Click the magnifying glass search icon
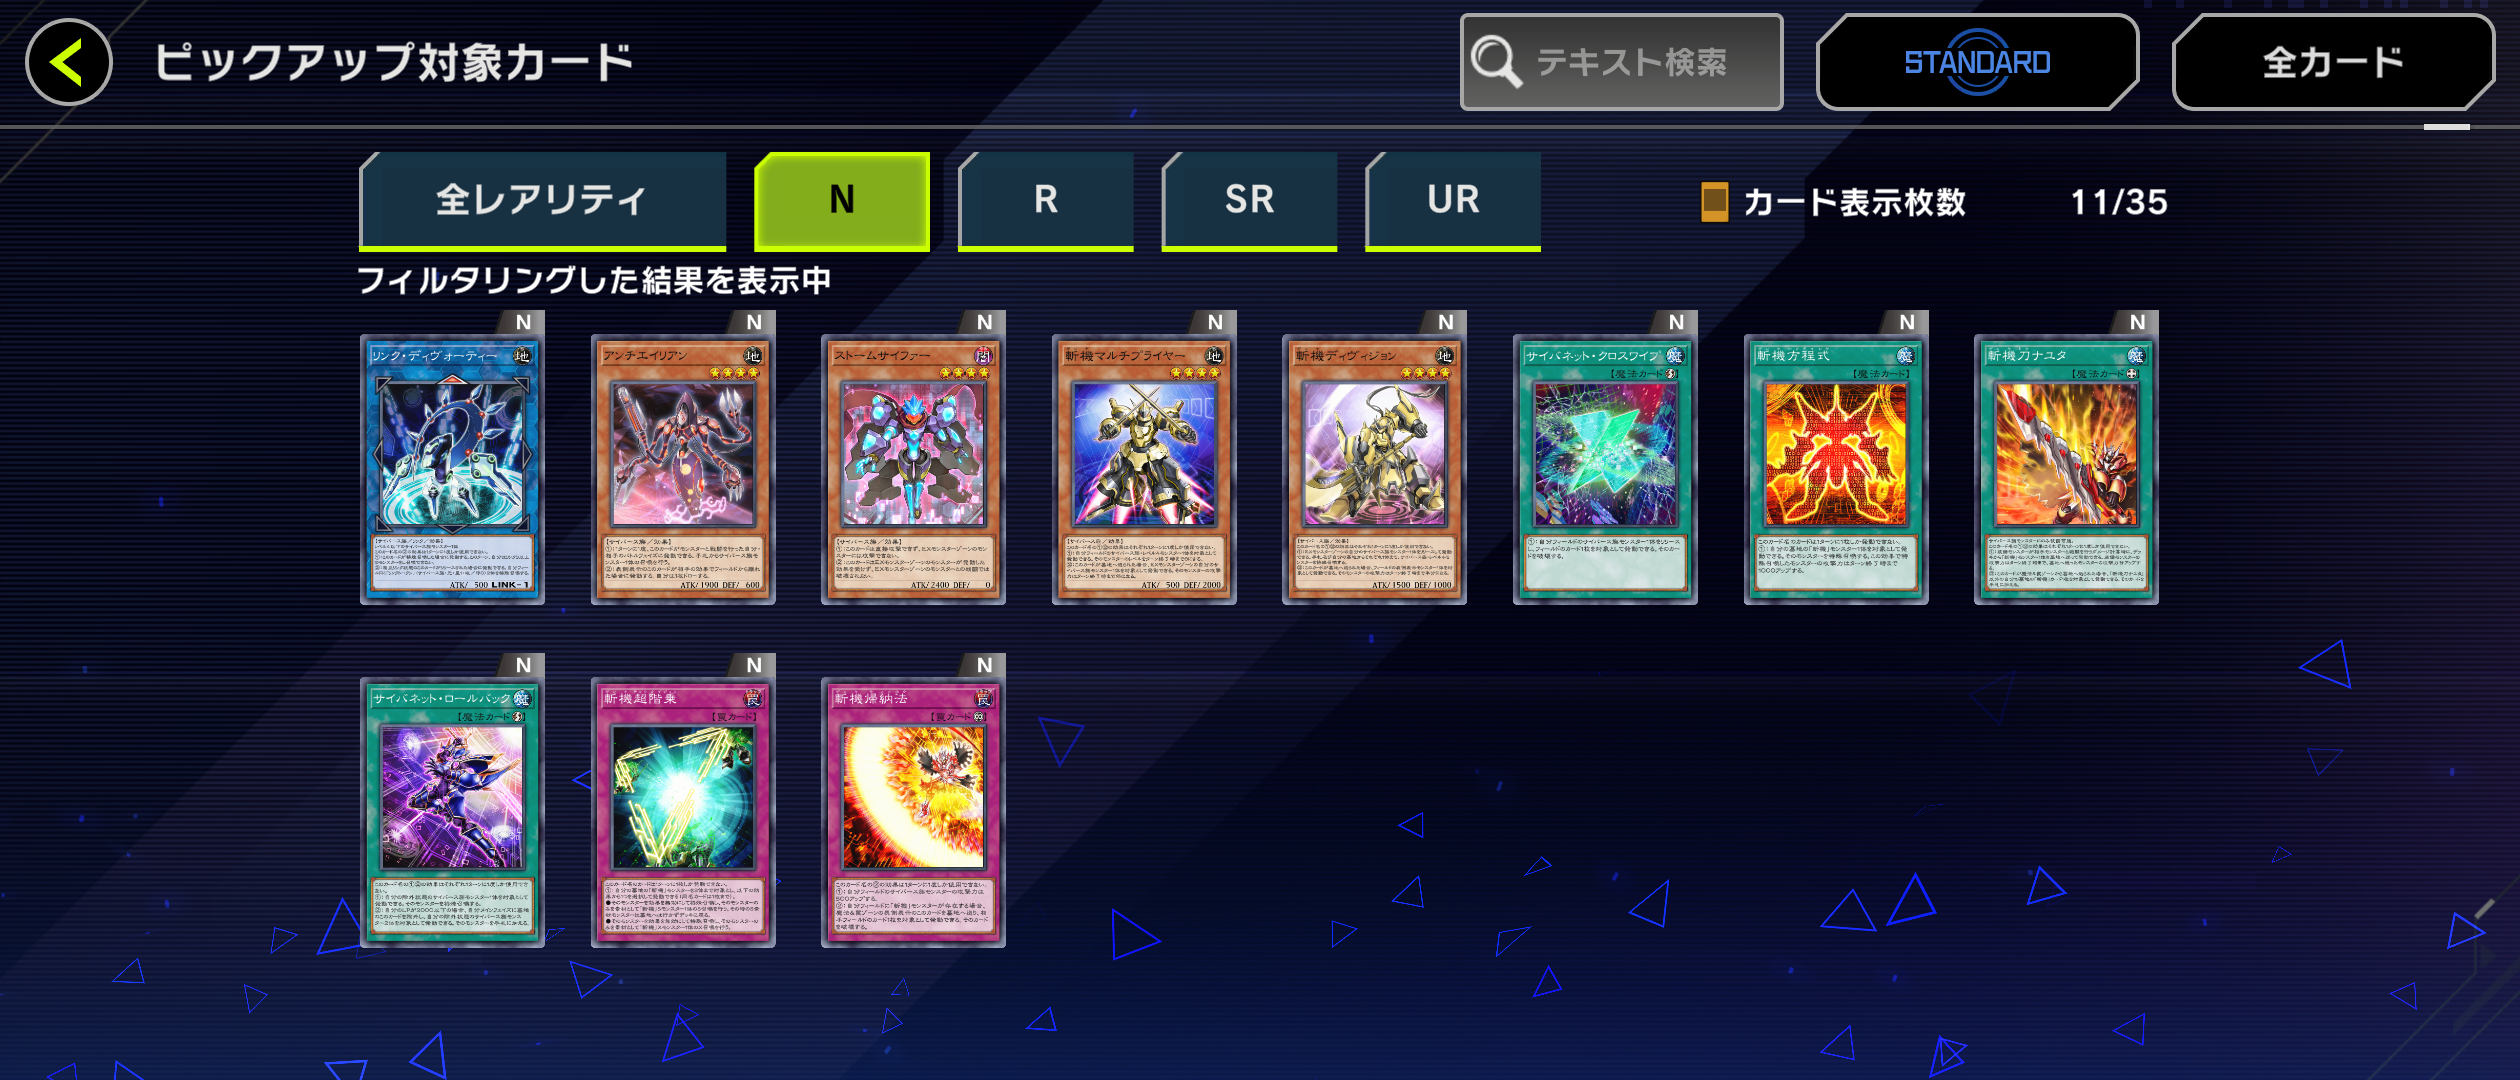The width and height of the screenshot is (2520, 1080). pyautogui.click(x=1497, y=62)
